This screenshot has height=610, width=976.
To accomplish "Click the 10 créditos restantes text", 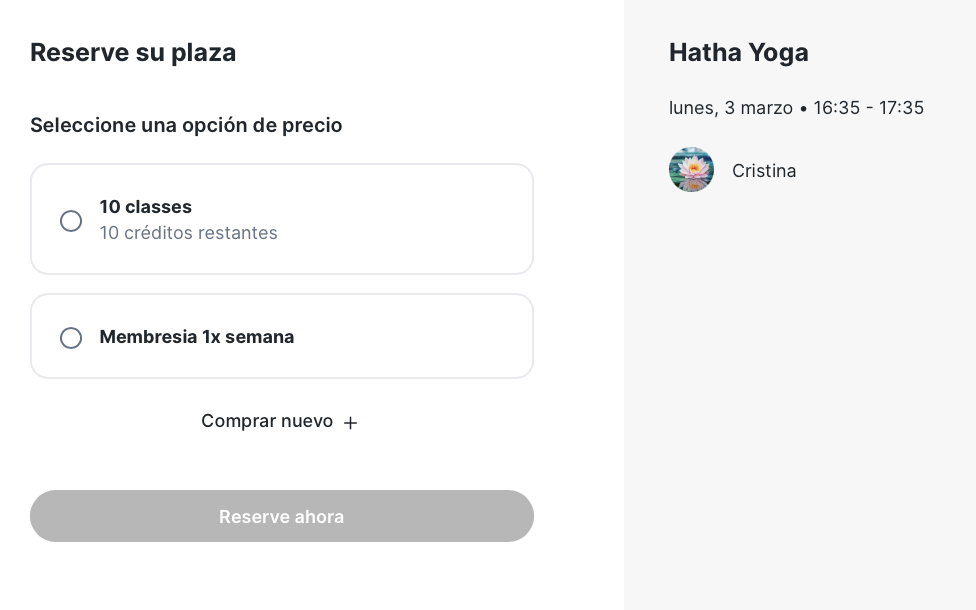I will [189, 233].
